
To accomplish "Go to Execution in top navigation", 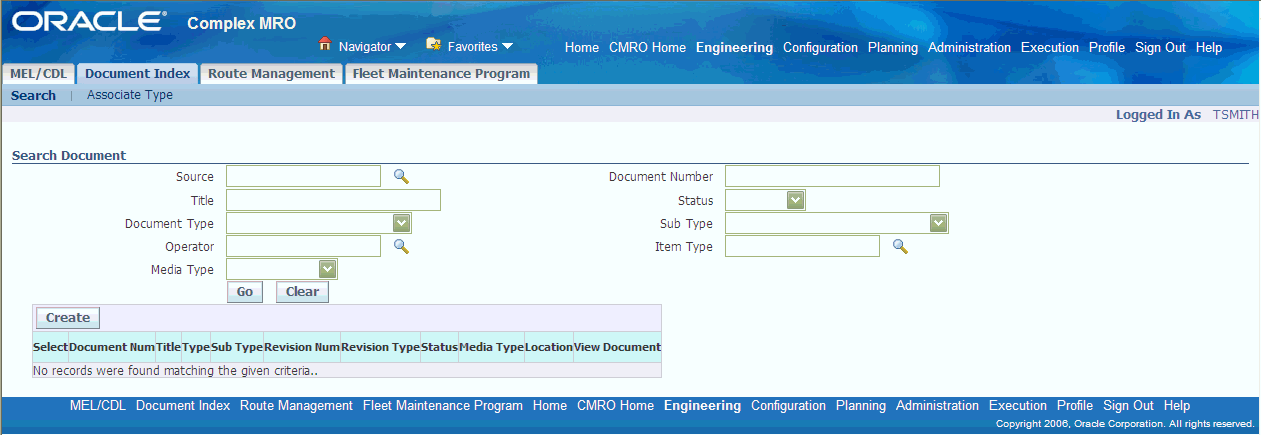I will coord(1050,48).
